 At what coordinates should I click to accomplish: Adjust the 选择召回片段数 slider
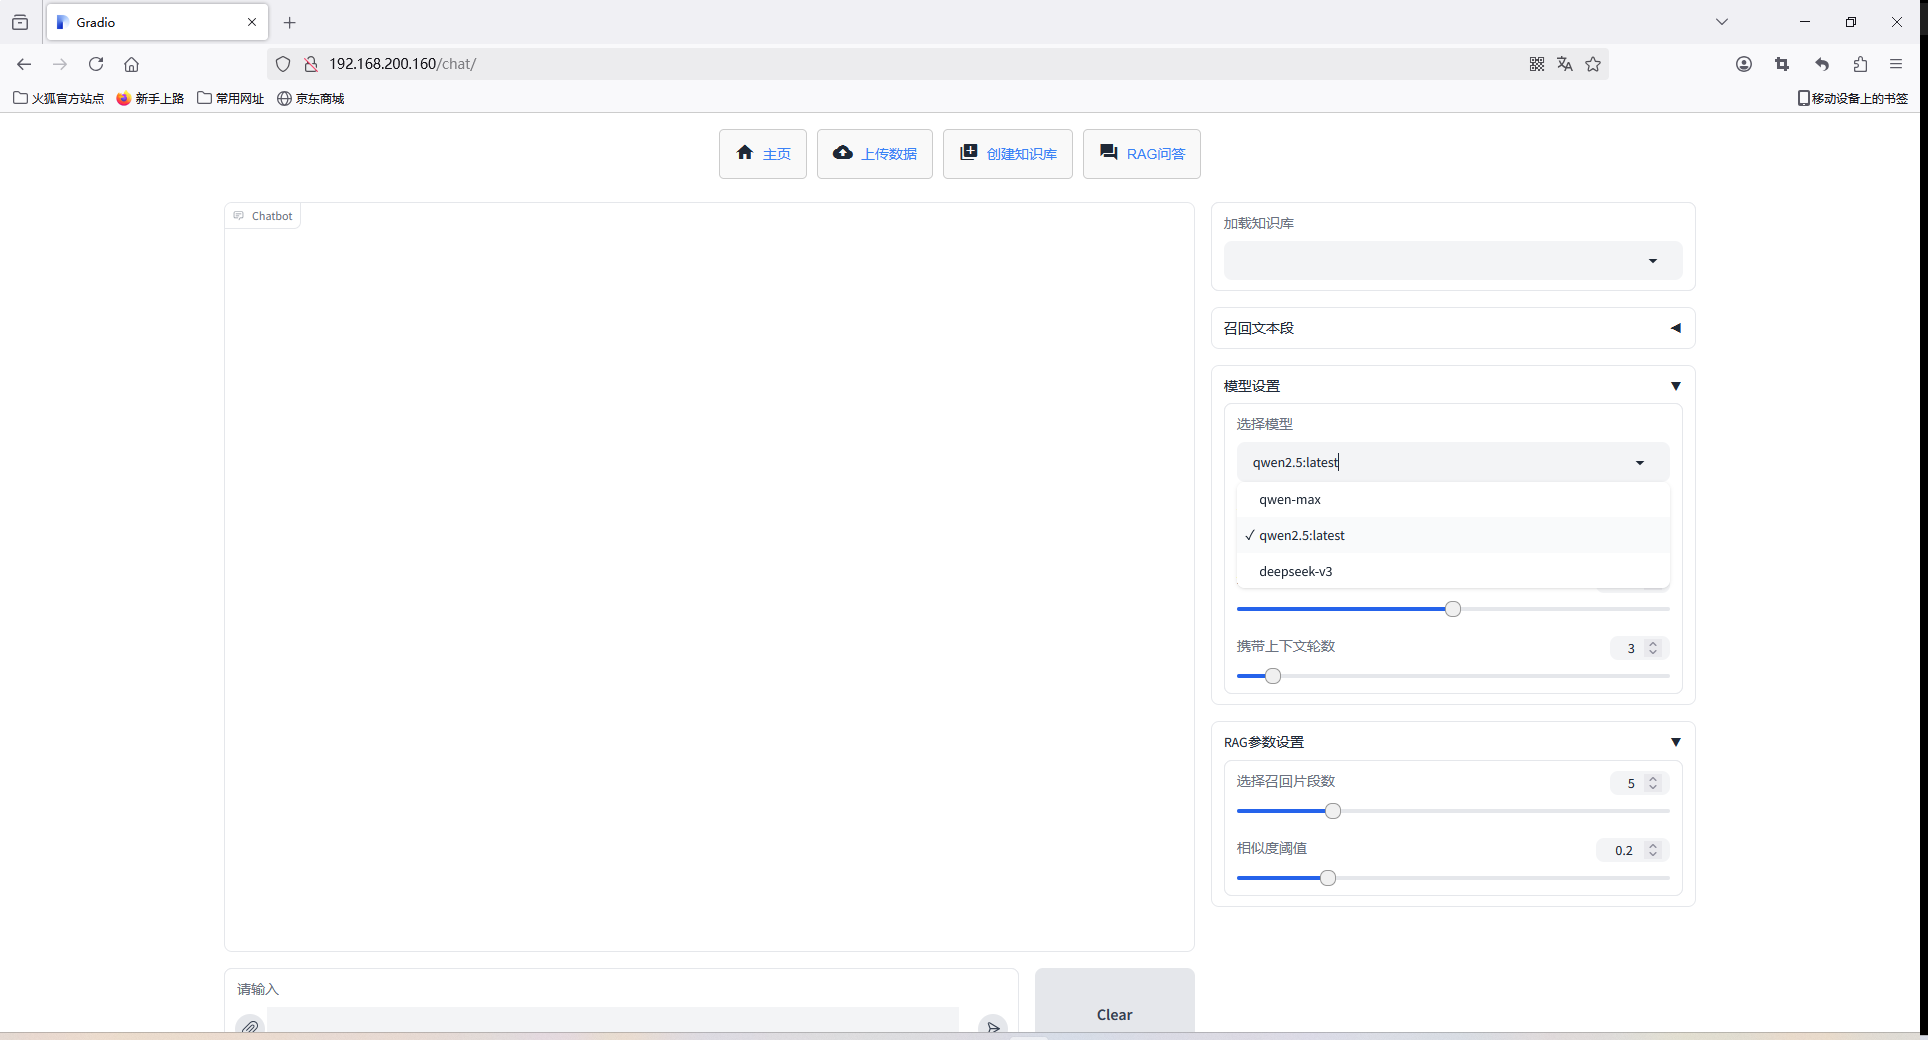point(1452,811)
